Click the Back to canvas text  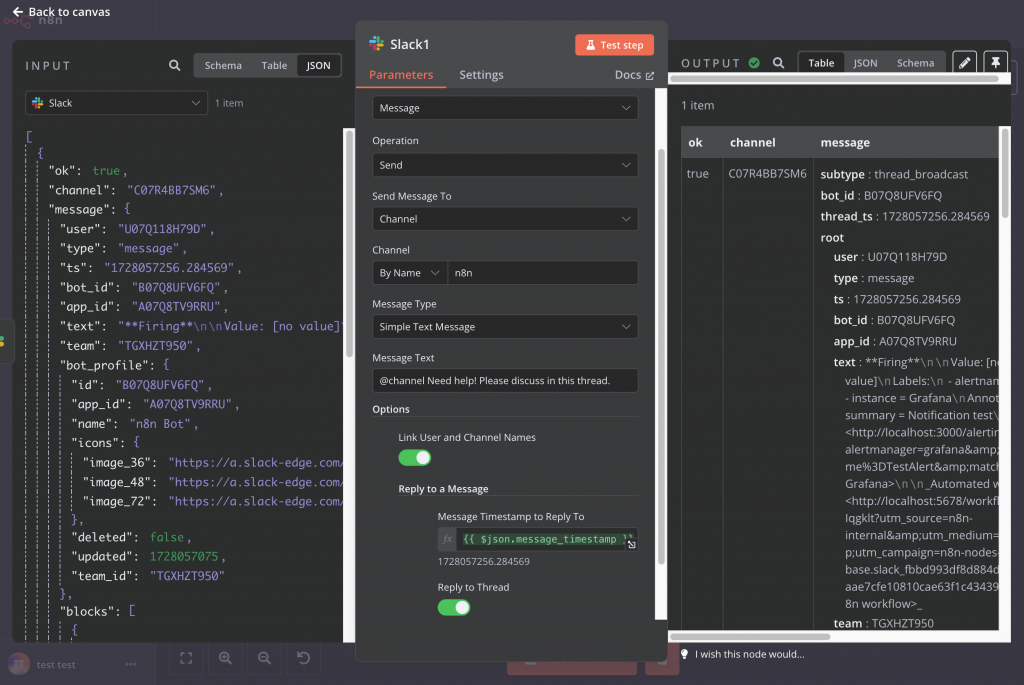click(69, 12)
